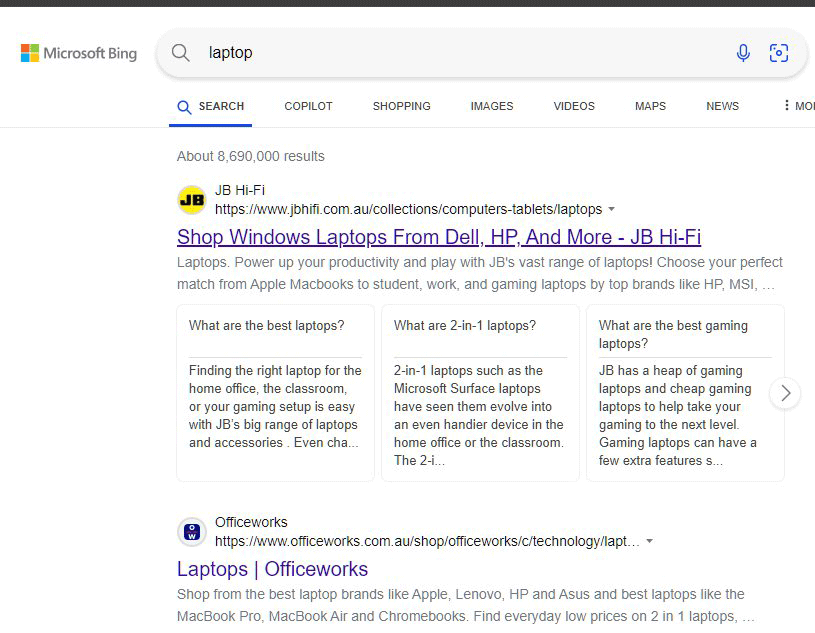815x633 pixels.
Task: Click the Officeworks site name text
Action: tap(251, 522)
